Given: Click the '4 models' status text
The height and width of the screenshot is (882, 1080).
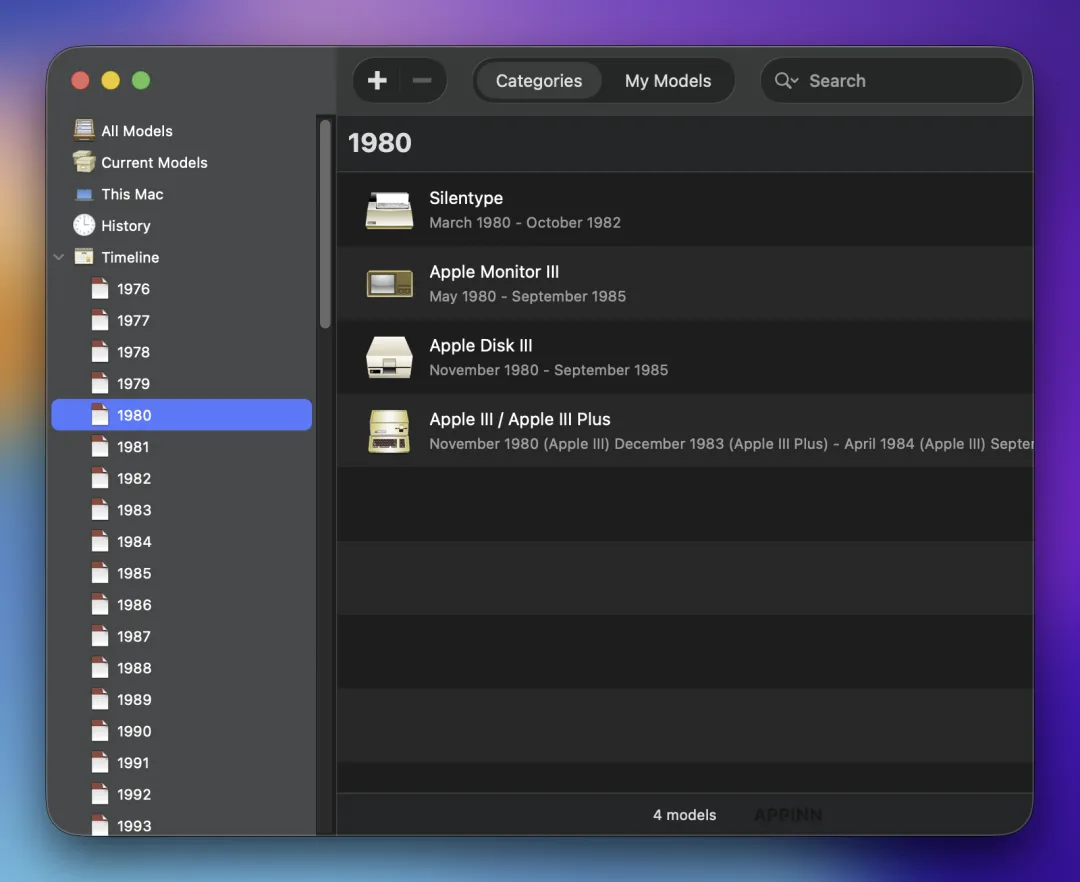Looking at the screenshot, I should point(685,815).
